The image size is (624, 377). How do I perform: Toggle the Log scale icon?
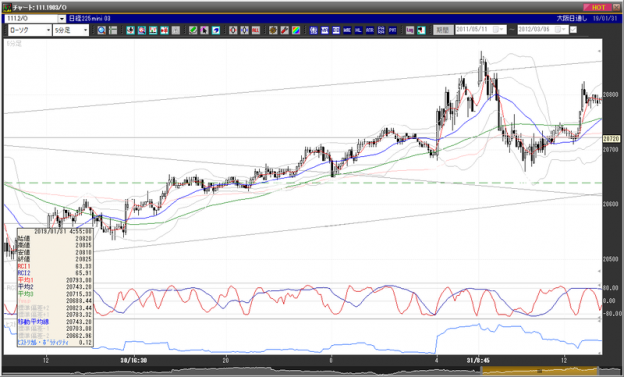410,30
